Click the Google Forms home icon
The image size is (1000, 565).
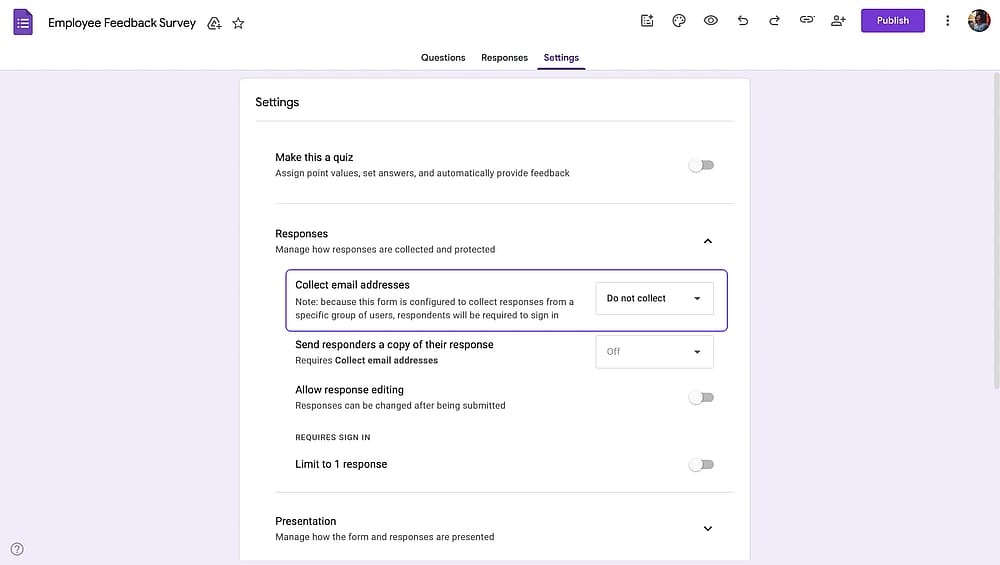pos(23,22)
